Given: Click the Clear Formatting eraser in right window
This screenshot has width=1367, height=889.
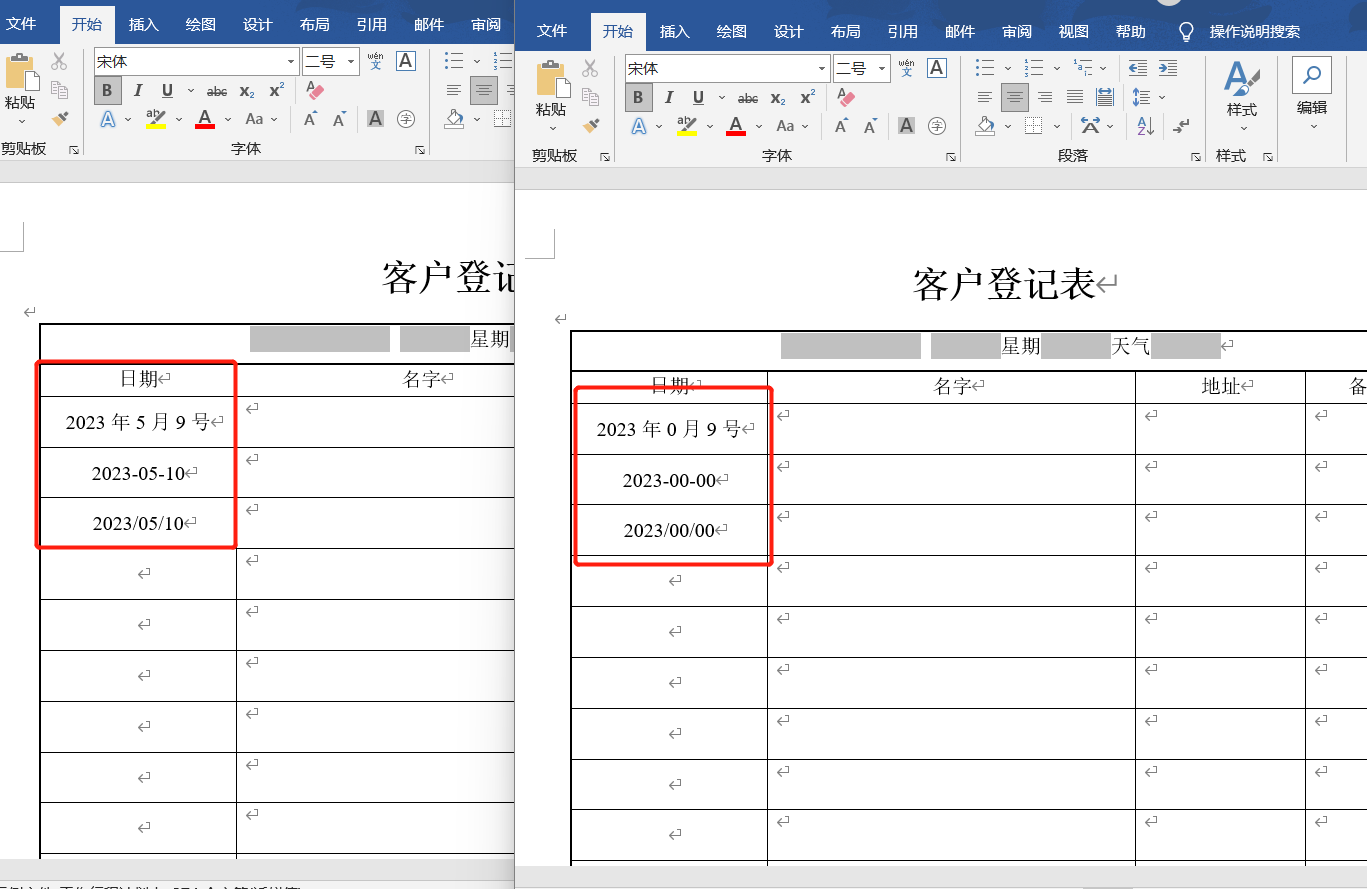Looking at the screenshot, I should 846,97.
